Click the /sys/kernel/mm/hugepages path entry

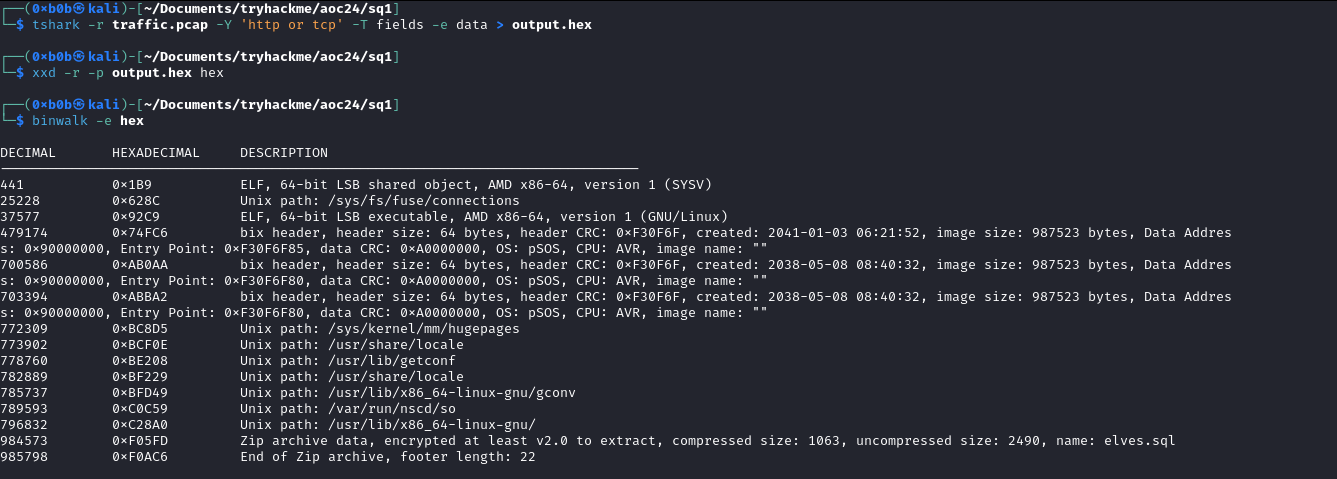click(380, 329)
